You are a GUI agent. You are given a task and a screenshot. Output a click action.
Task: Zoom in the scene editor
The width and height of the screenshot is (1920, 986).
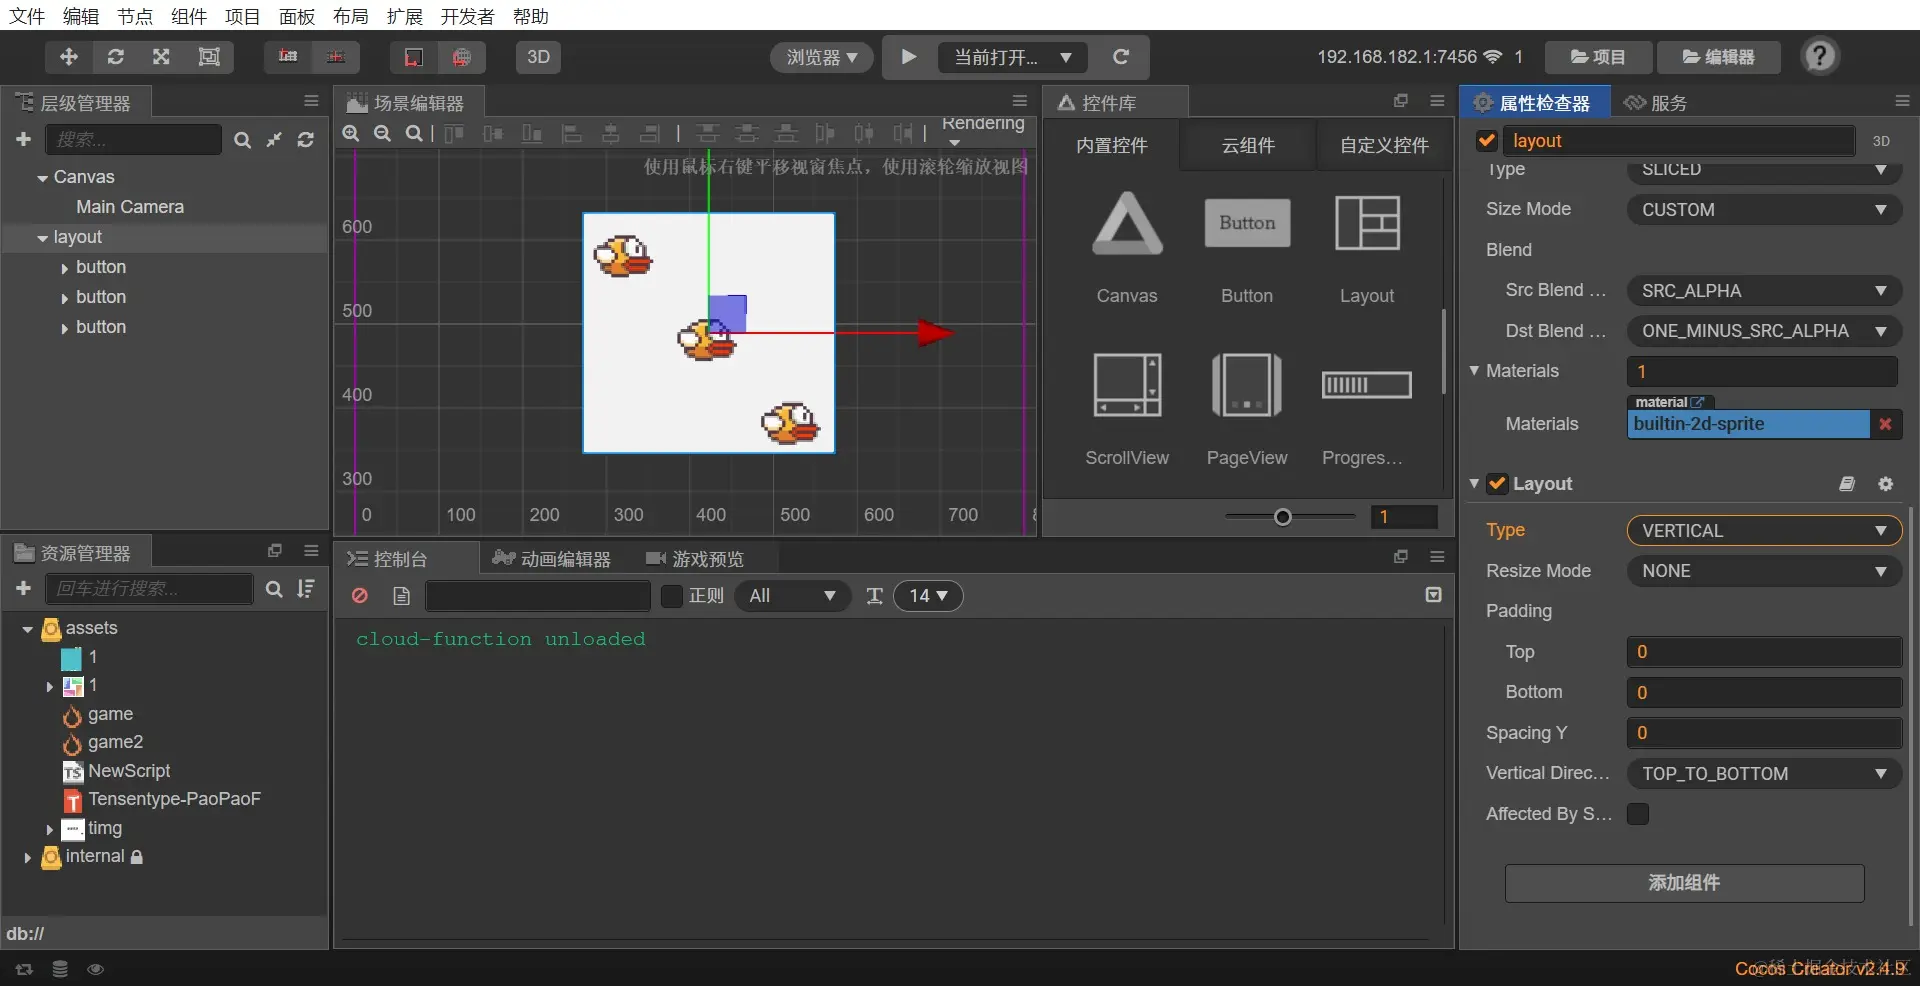pyautogui.click(x=351, y=133)
